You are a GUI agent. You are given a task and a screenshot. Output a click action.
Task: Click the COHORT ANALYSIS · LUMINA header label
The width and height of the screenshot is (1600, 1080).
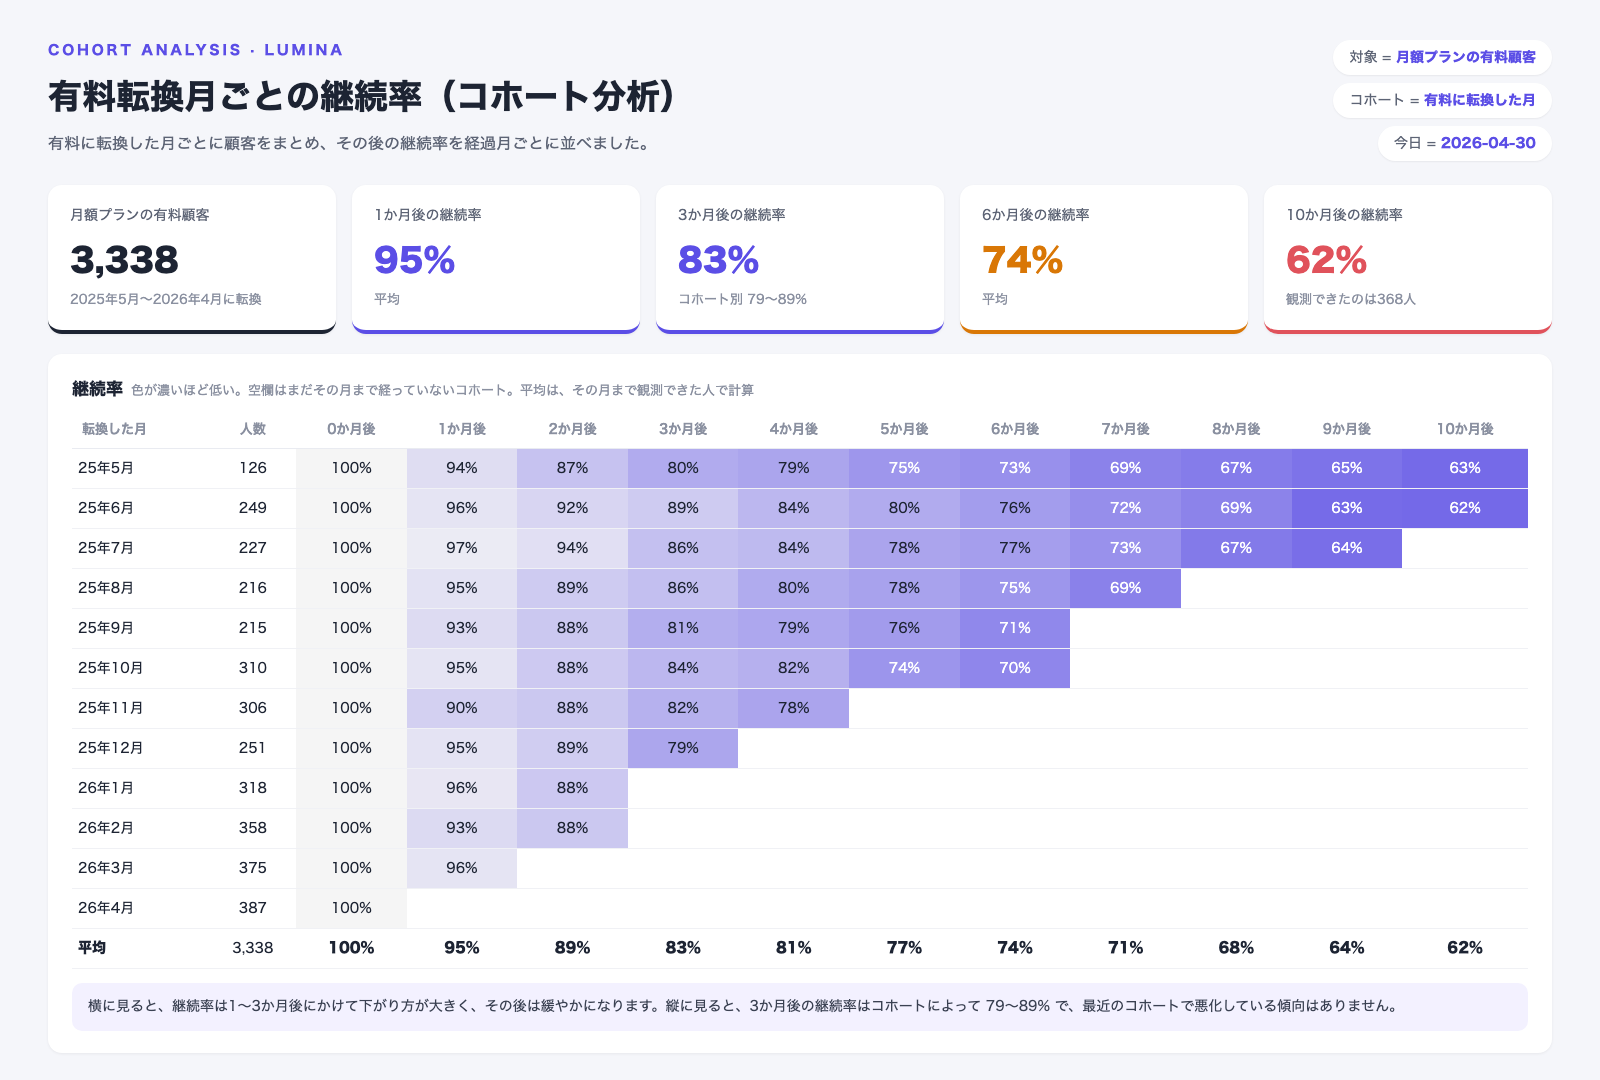coord(196,50)
